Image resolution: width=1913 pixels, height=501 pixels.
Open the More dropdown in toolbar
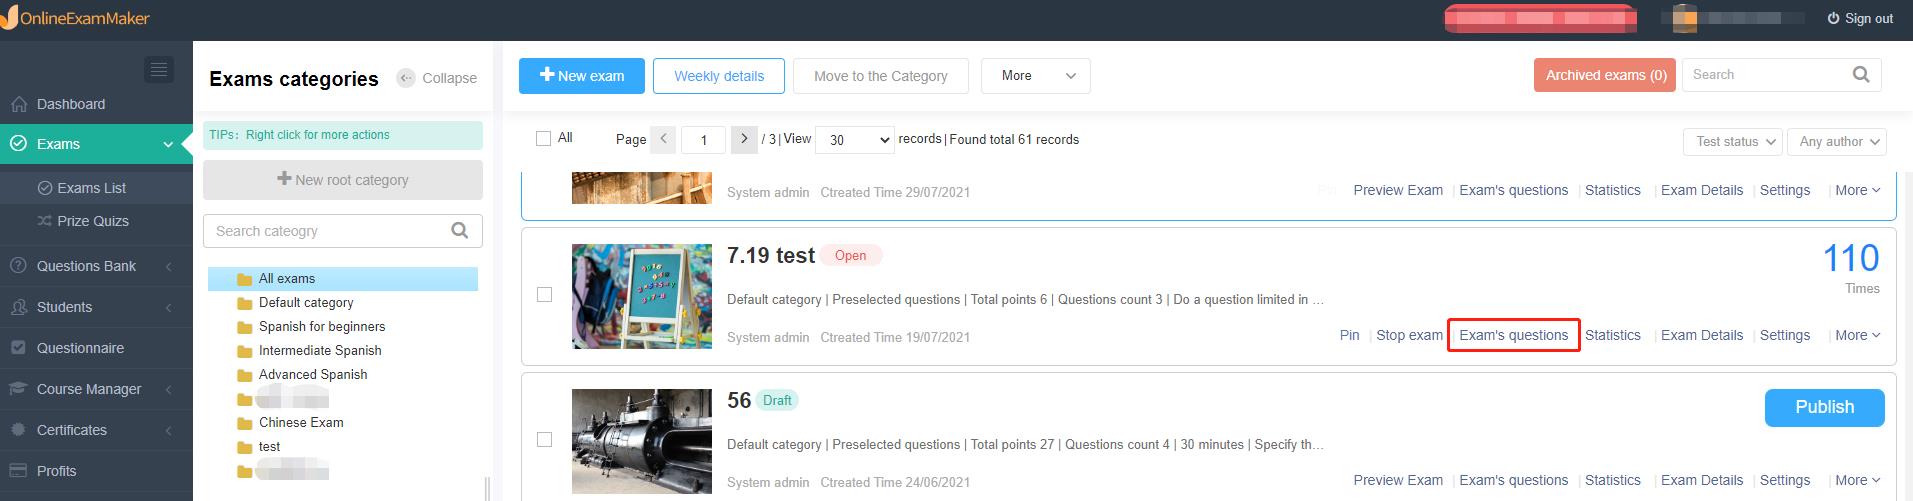tap(1036, 76)
